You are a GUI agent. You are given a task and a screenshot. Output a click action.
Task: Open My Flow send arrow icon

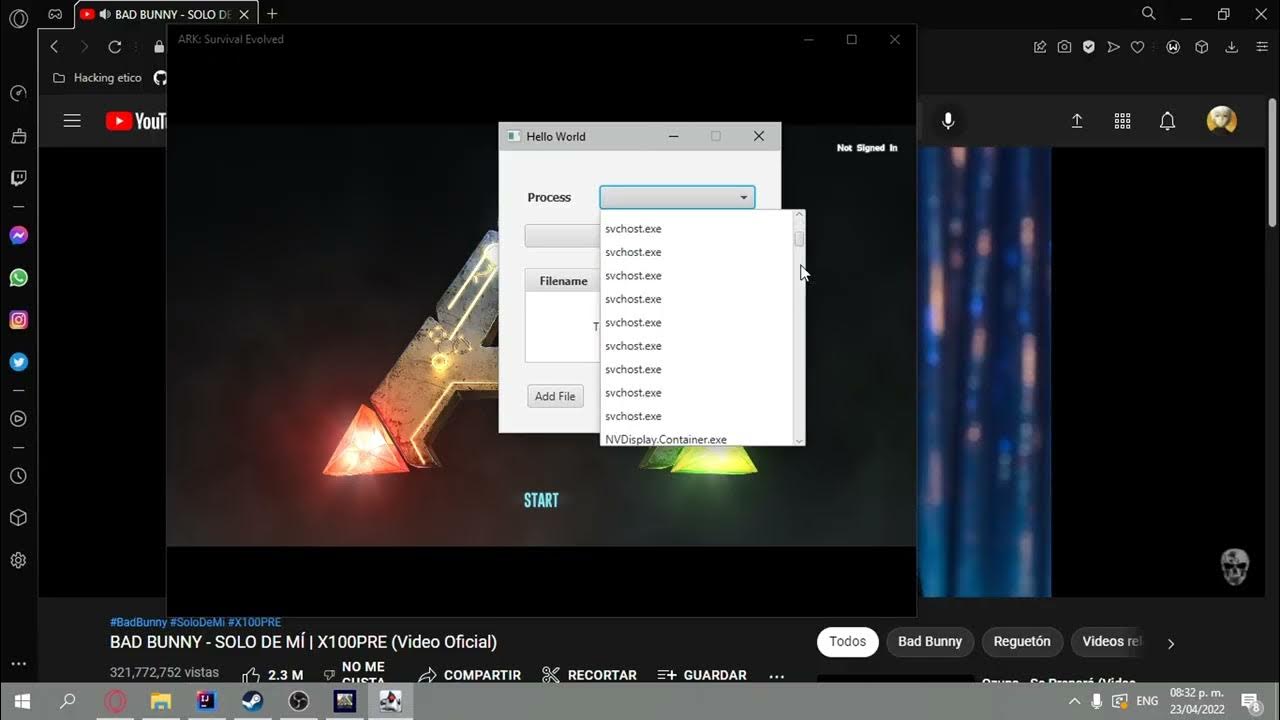pyautogui.click(x=1113, y=47)
